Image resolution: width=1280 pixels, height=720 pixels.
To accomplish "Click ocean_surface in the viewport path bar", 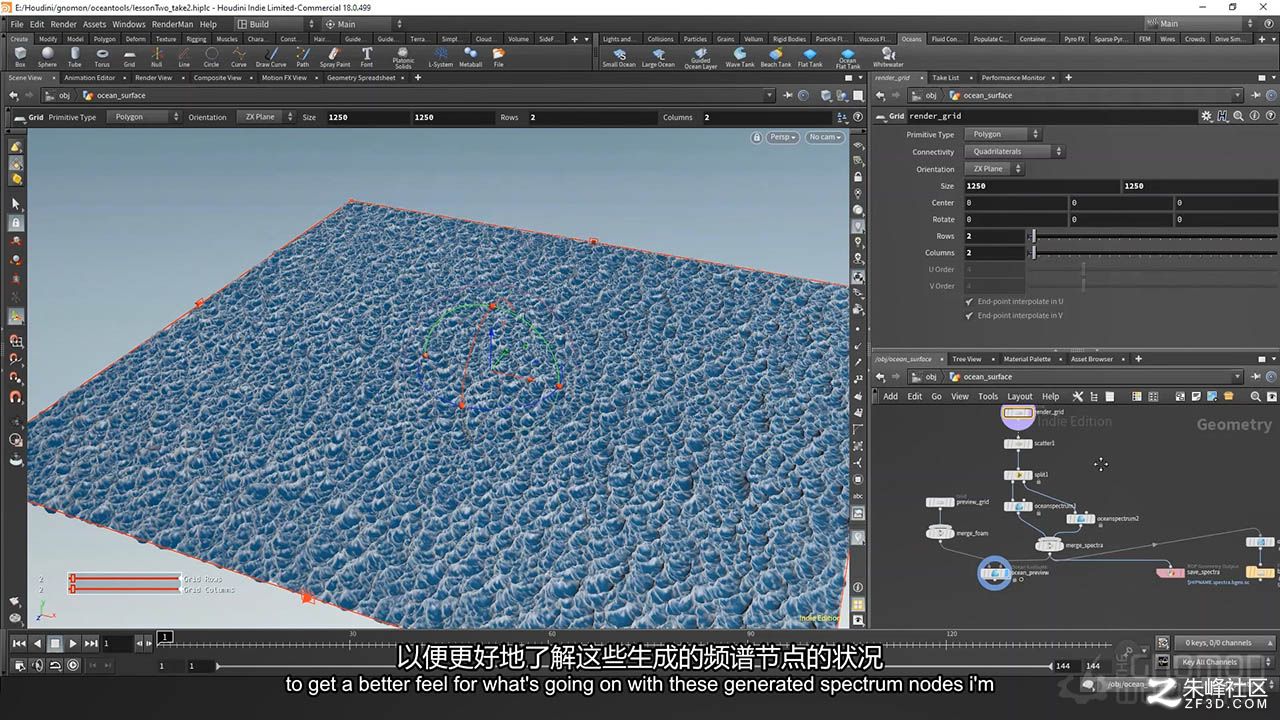I will pyautogui.click(x=121, y=96).
